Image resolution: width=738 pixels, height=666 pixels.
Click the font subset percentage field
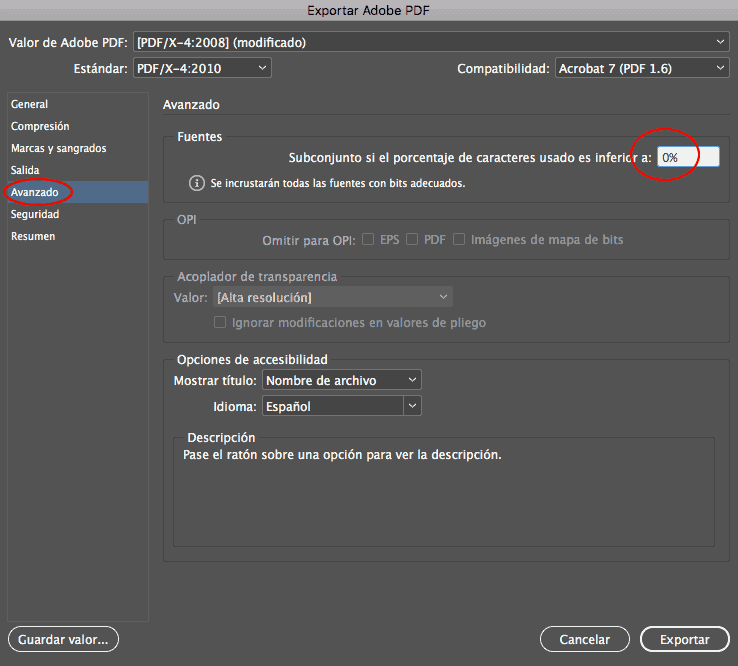point(688,157)
